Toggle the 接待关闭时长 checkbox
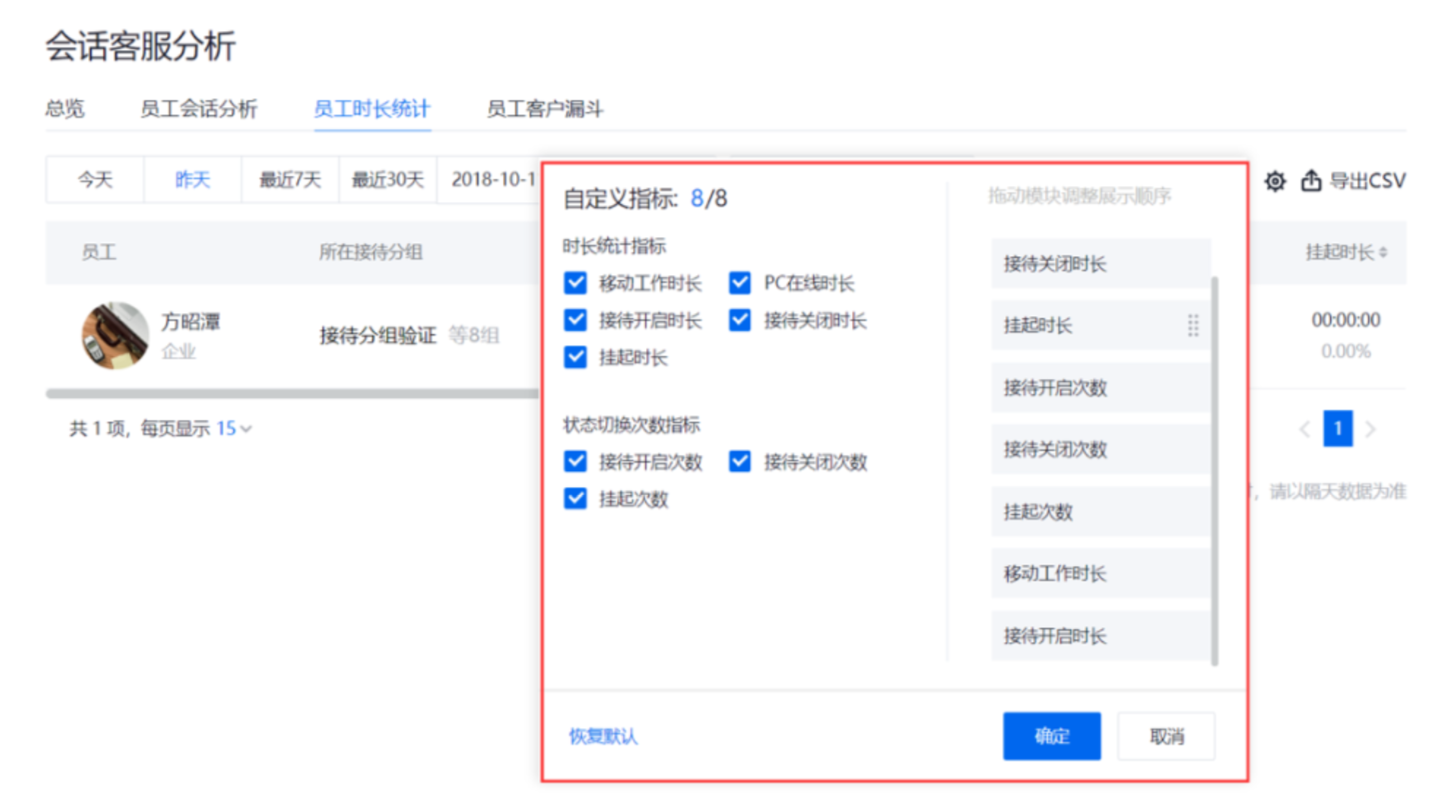The width and height of the screenshot is (1448, 802). point(740,320)
